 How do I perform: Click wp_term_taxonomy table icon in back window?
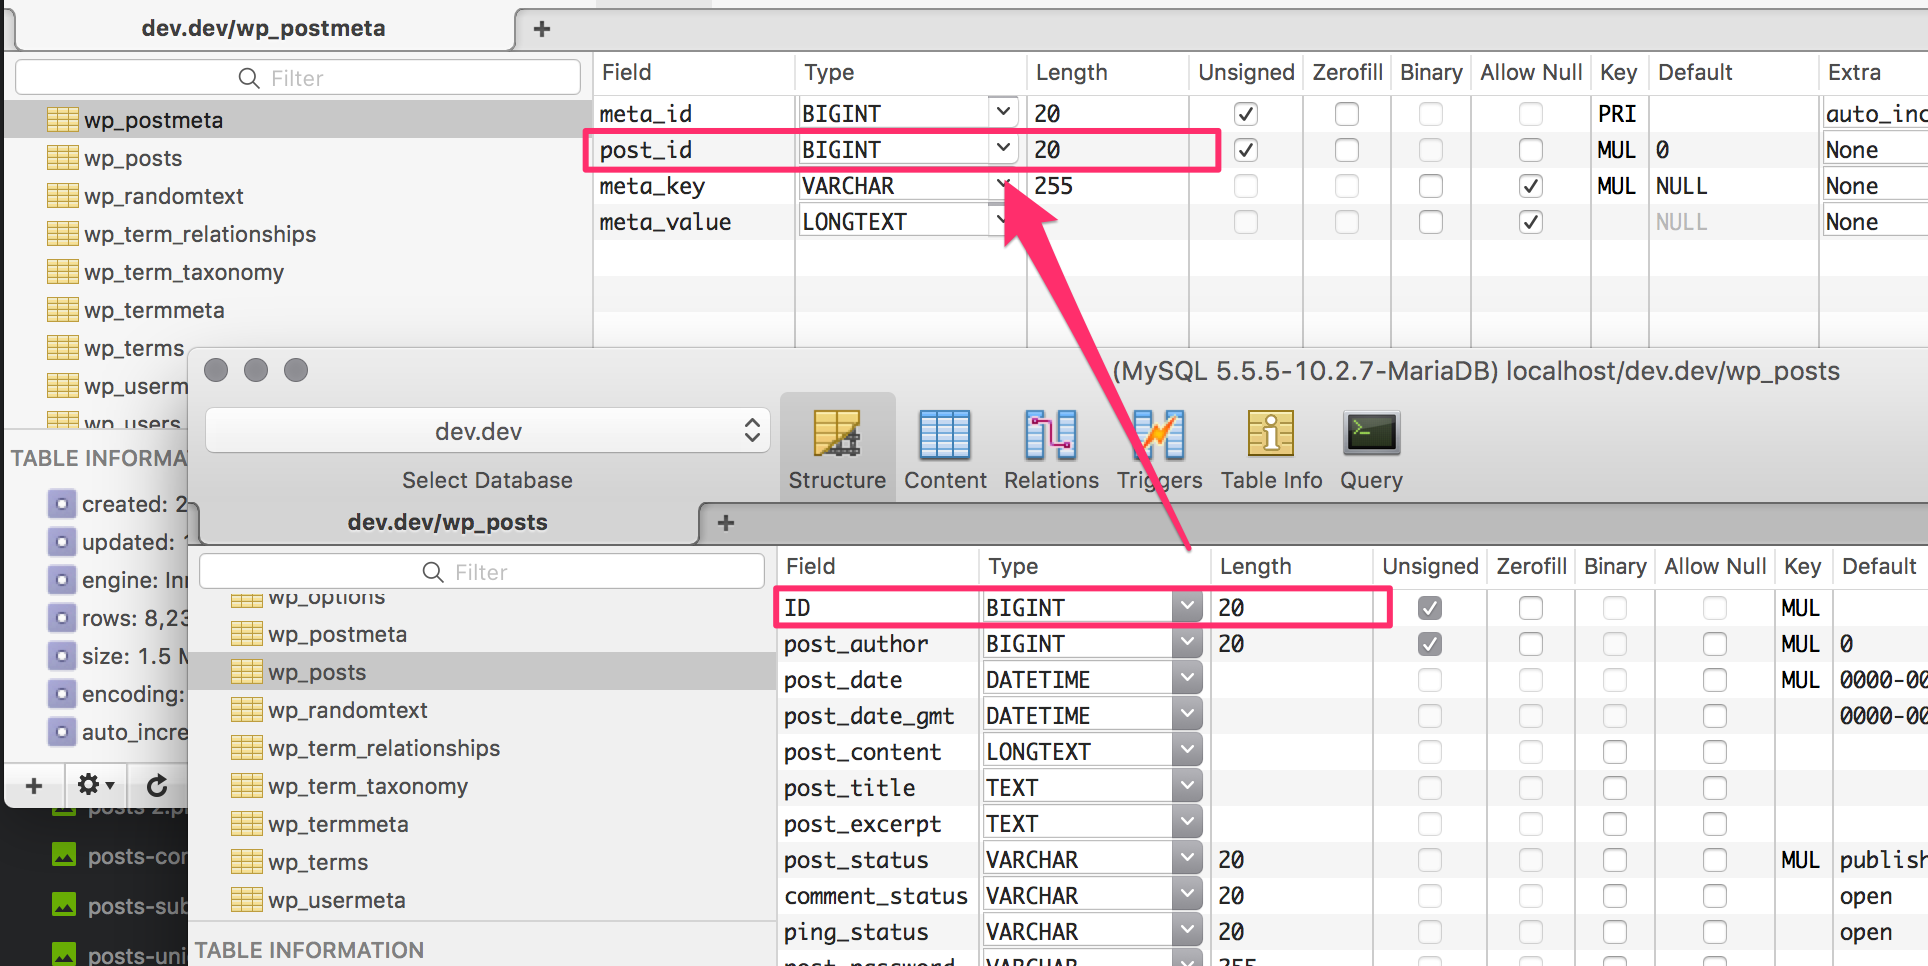pos(62,272)
